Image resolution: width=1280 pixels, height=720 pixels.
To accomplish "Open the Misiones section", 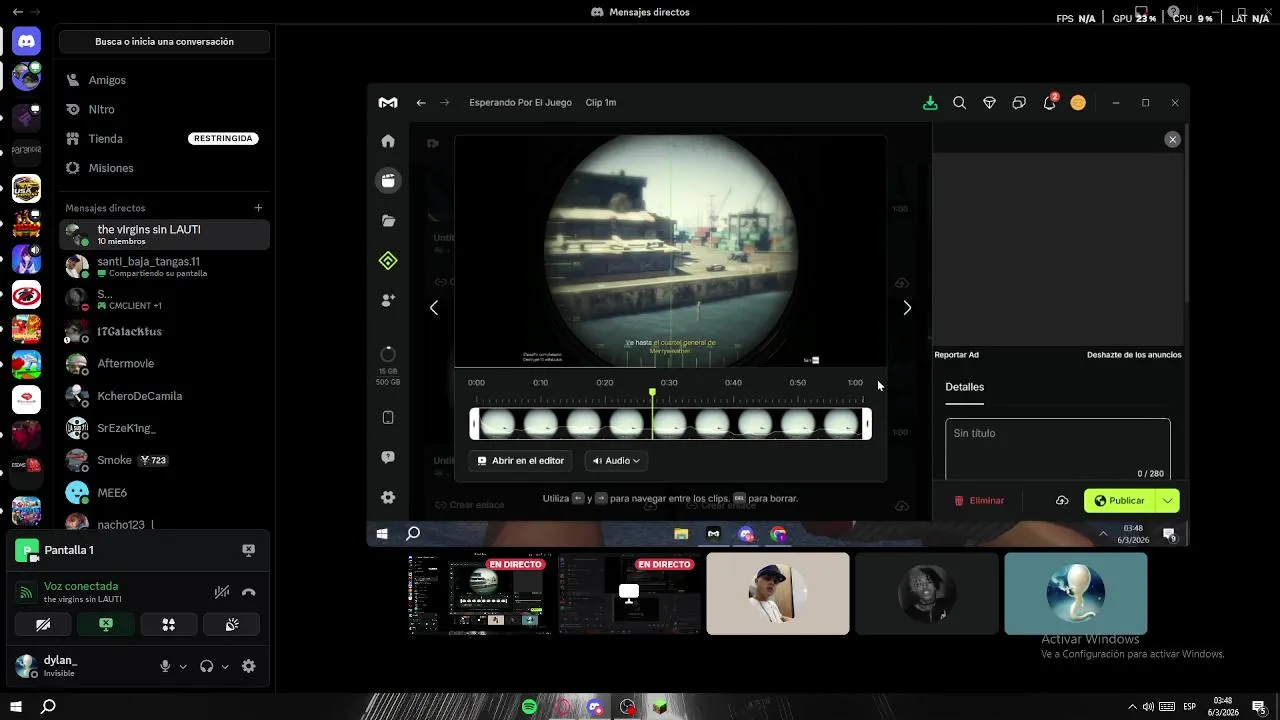I will [164, 168].
